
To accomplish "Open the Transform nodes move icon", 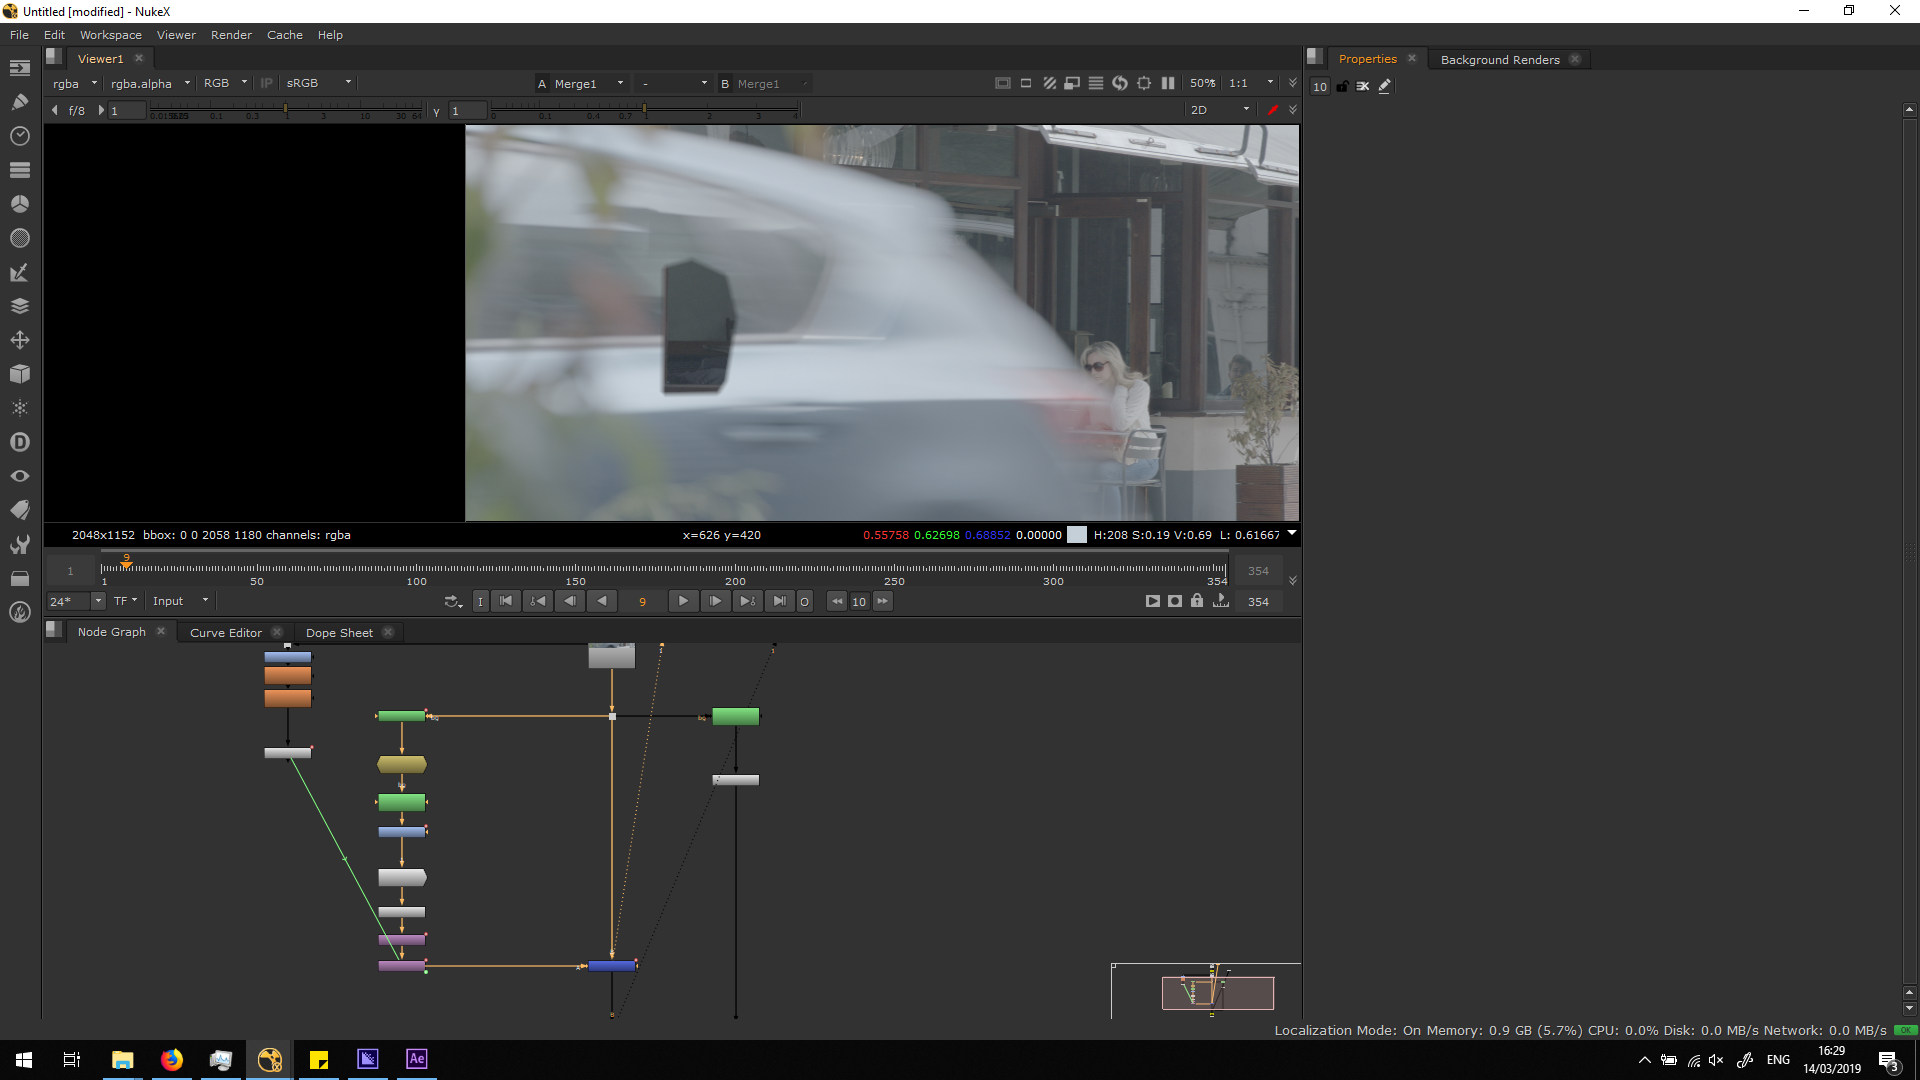I will 19,340.
